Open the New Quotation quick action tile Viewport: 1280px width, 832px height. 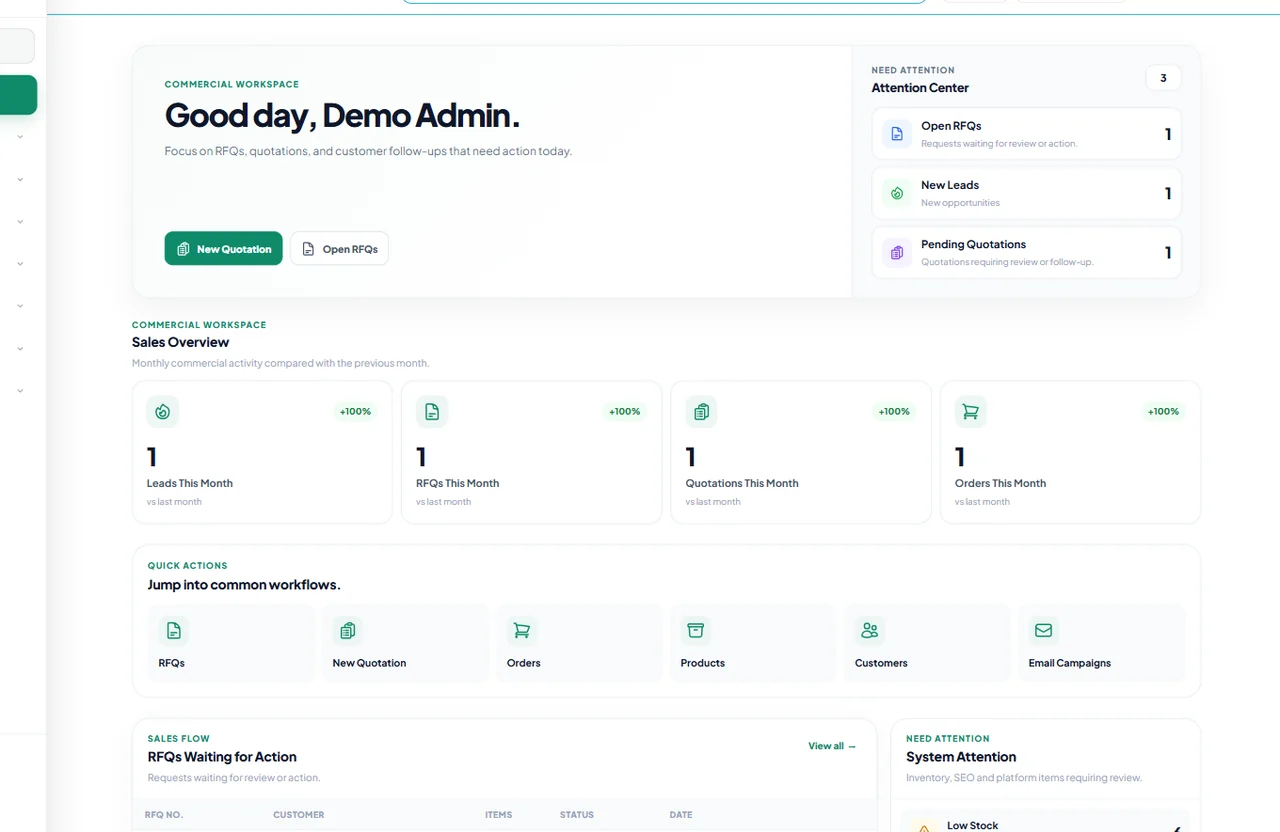[405, 643]
